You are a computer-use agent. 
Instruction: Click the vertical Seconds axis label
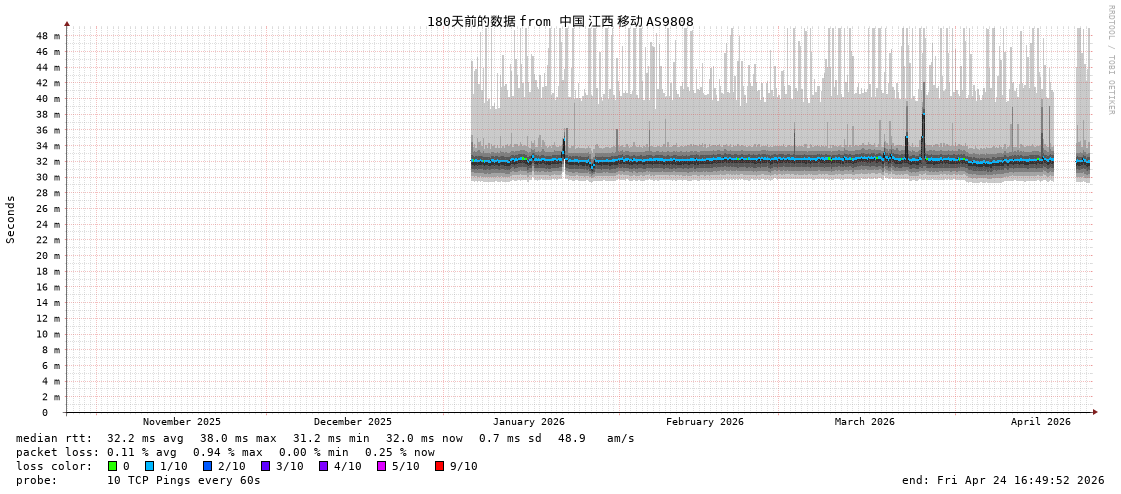[11, 219]
